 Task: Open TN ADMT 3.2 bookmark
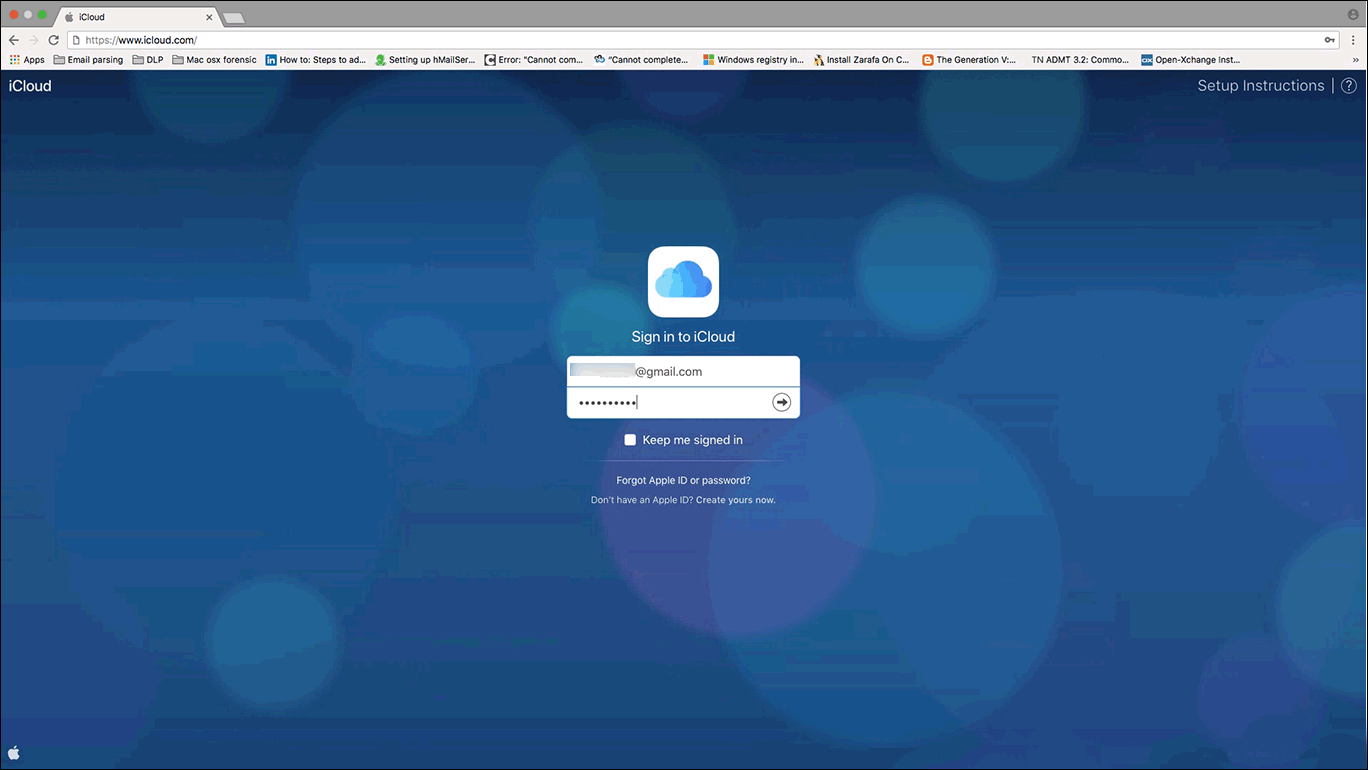tap(1080, 60)
